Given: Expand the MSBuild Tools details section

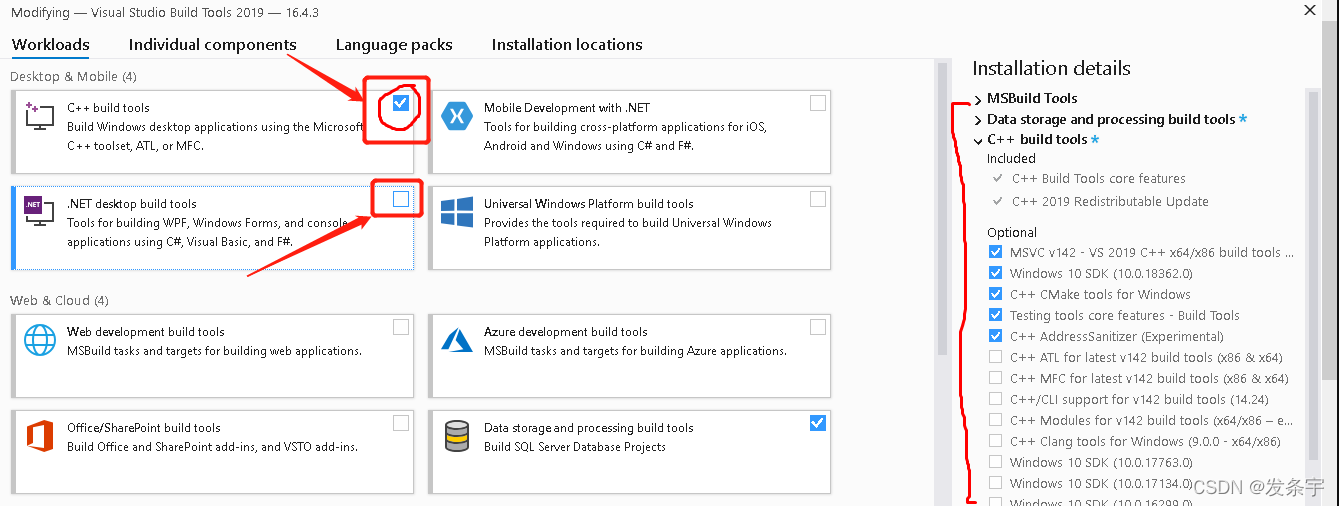Looking at the screenshot, I should [978, 99].
